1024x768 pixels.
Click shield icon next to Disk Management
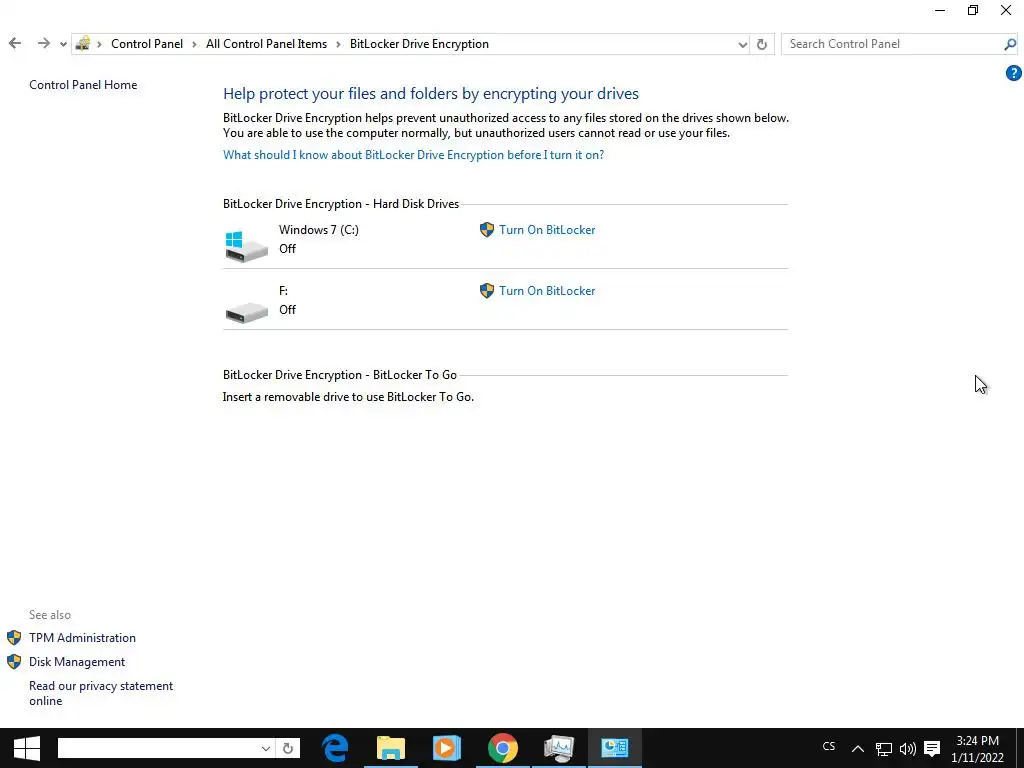point(14,662)
